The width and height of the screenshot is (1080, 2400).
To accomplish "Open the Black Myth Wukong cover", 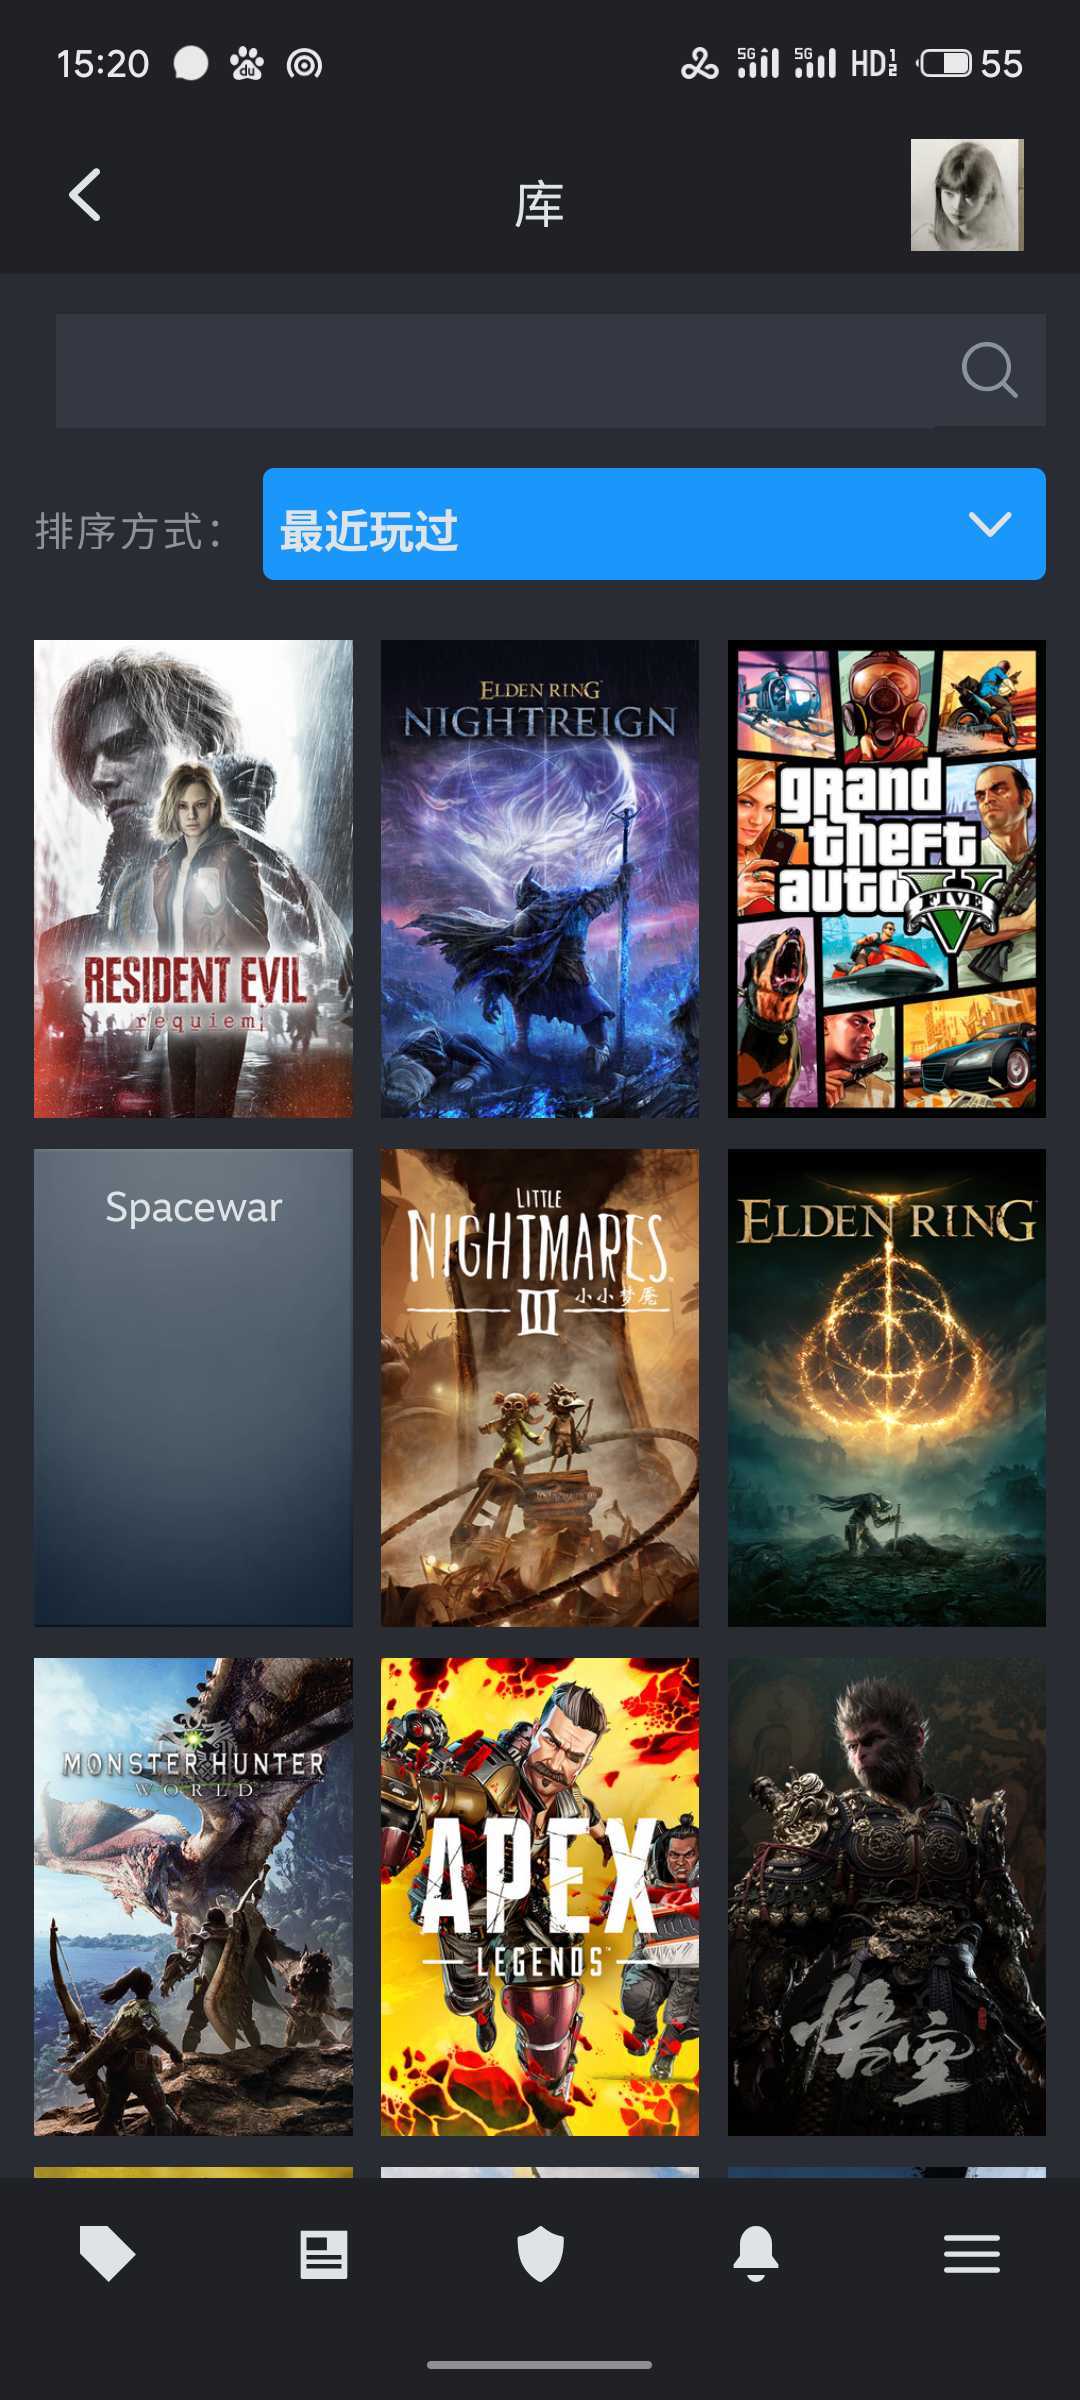I will point(887,1897).
